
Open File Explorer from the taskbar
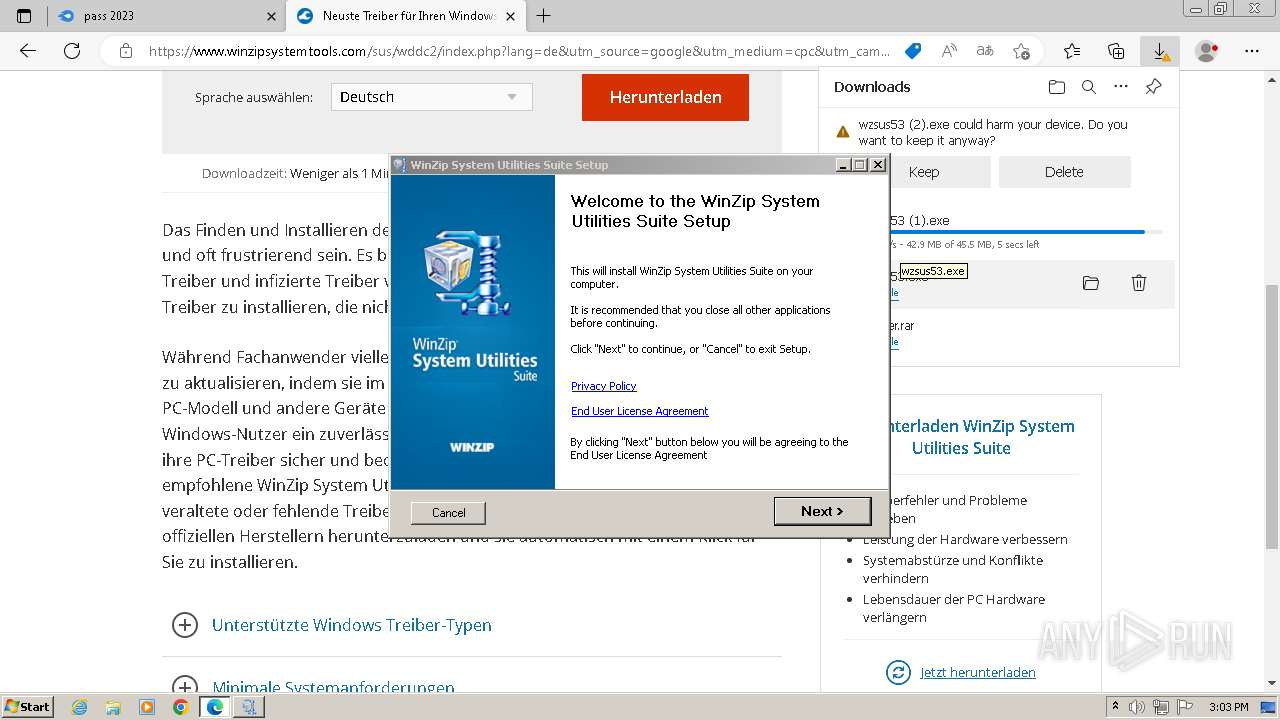[113, 707]
